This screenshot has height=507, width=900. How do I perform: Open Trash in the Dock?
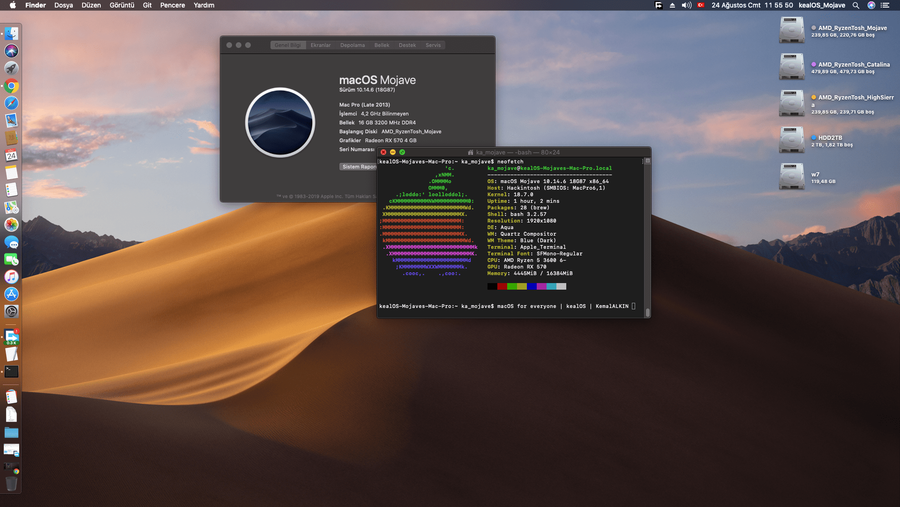[11, 483]
